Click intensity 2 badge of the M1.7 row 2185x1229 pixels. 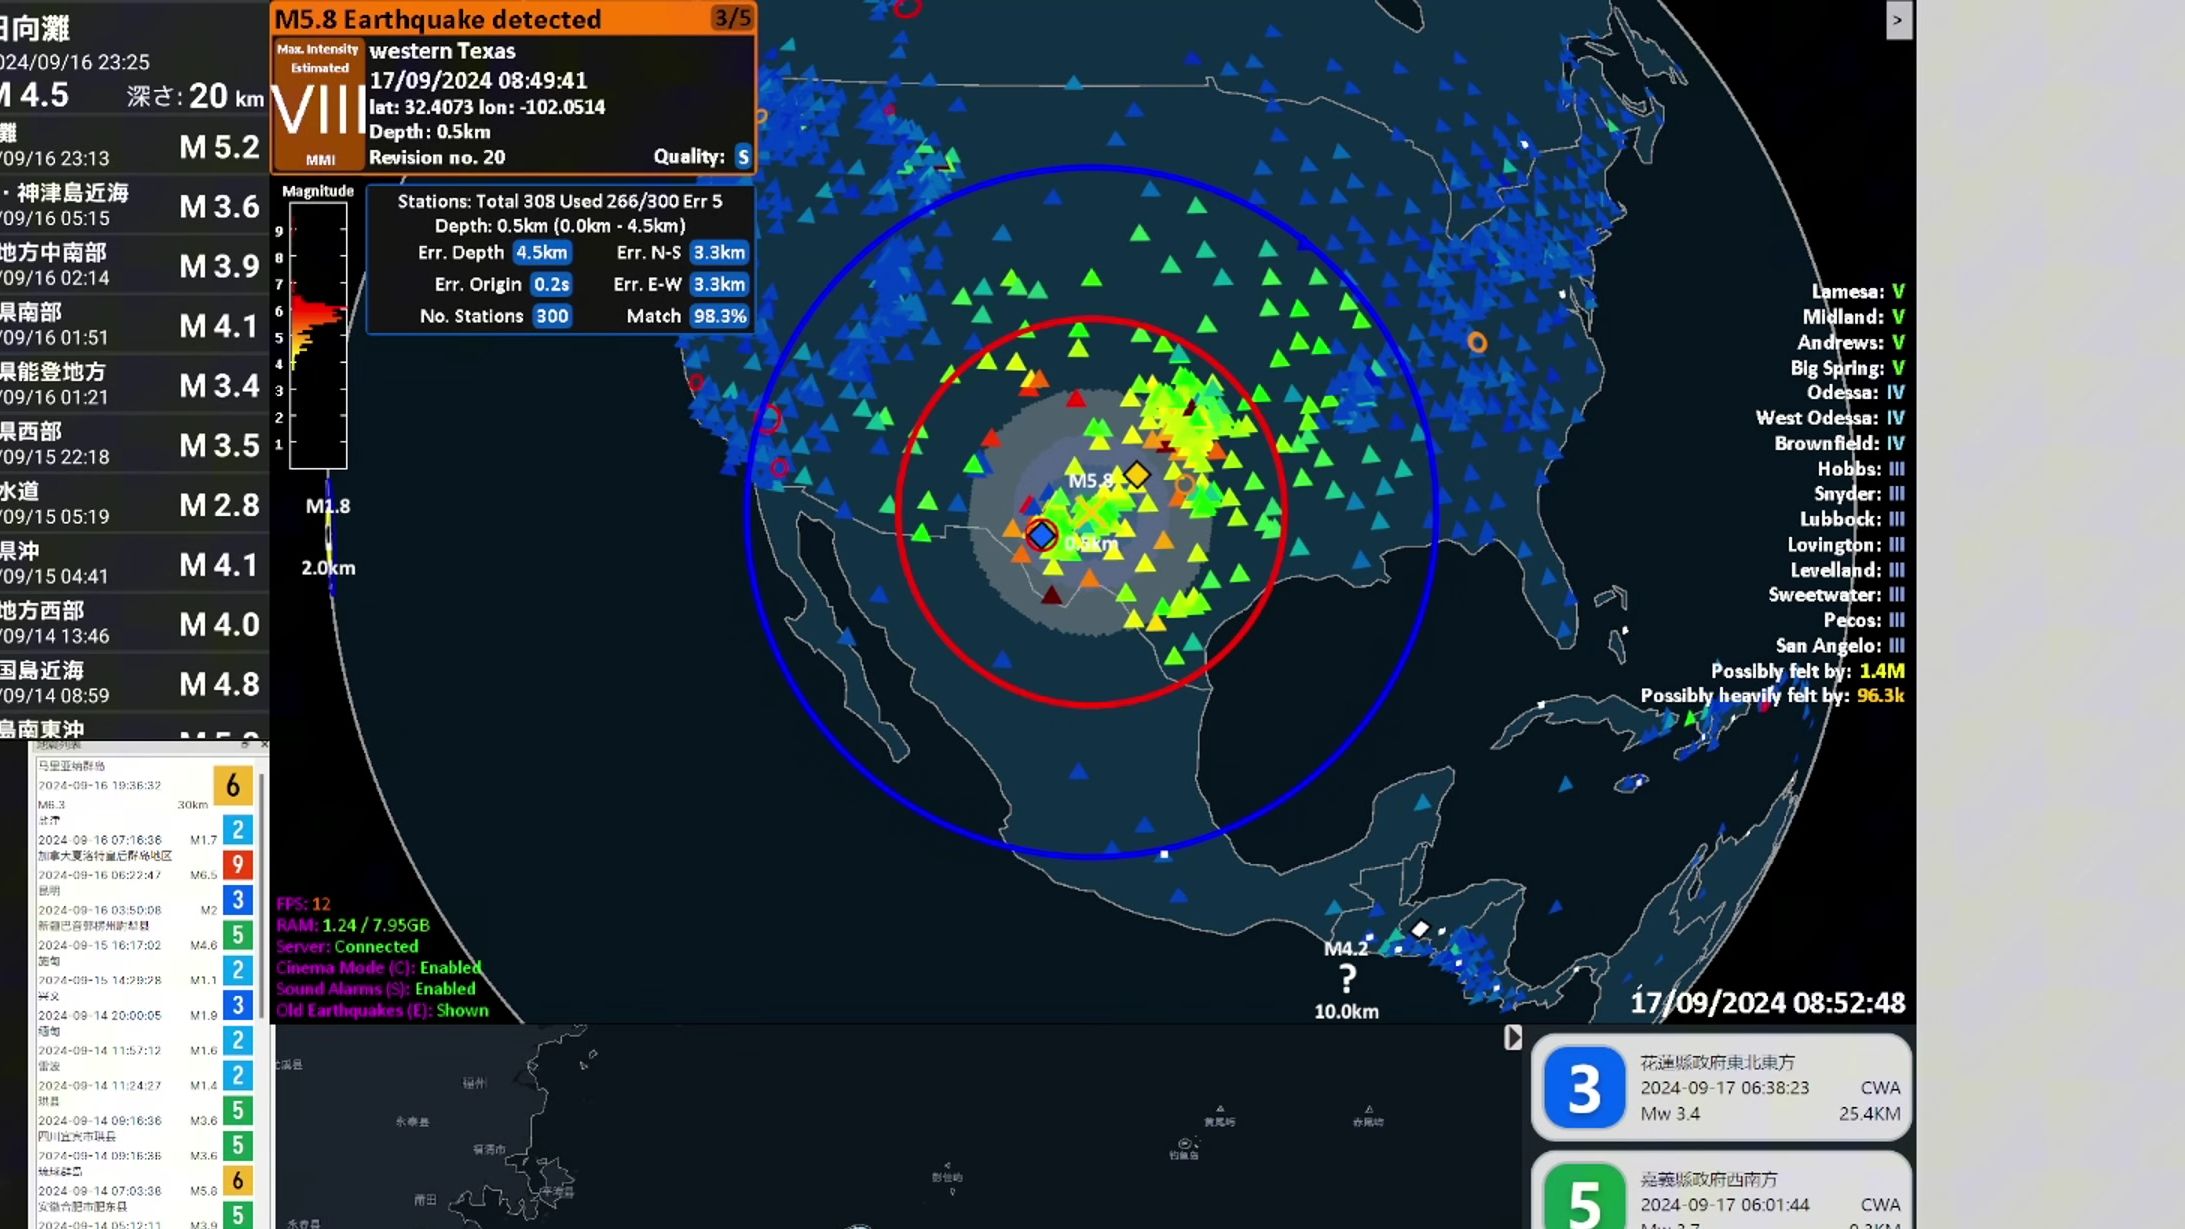pos(237,829)
